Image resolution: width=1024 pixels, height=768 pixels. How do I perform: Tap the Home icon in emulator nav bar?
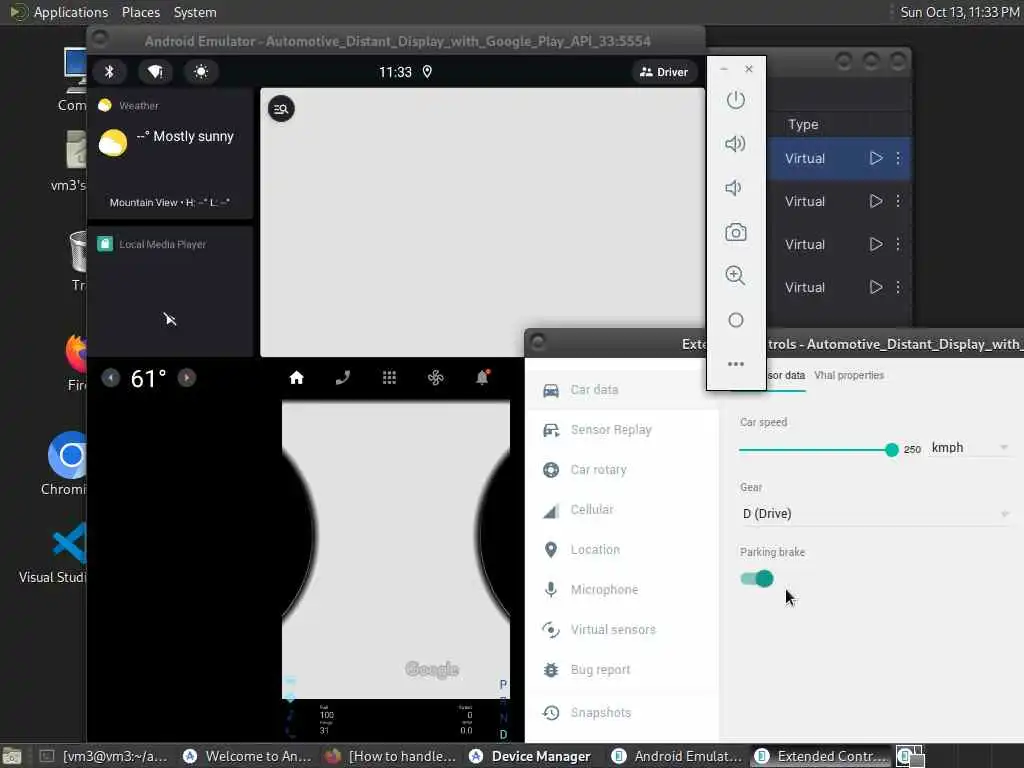296,377
